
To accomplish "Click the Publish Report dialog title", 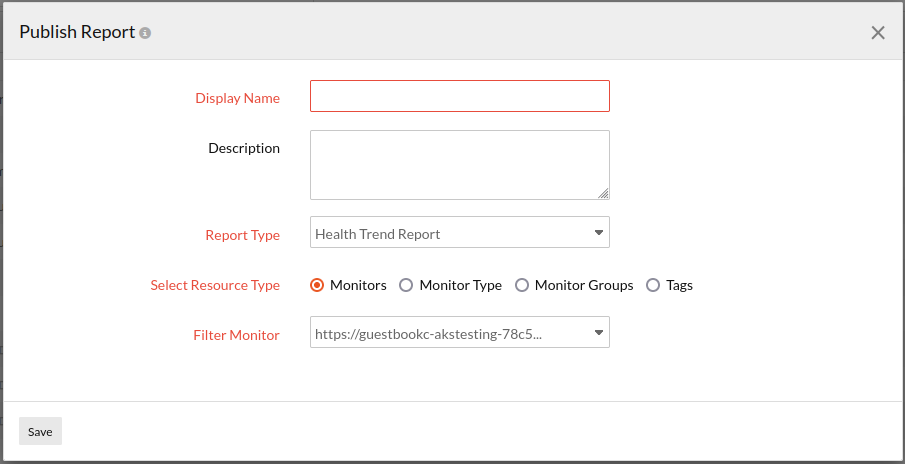I will [77, 32].
